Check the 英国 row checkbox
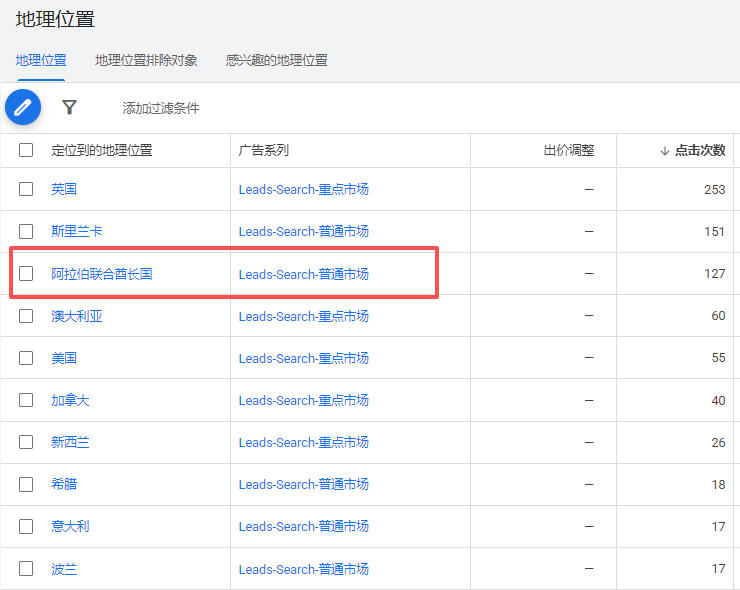The height and width of the screenshot is (590, 740). pyautogui.click(x=26, y=189)
